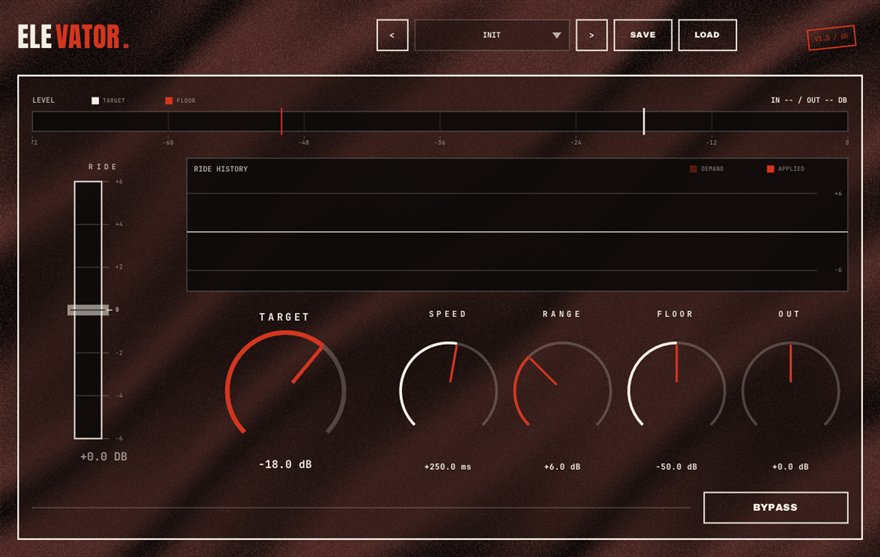Viewport: 880px width, 557px height.
Task: Click the preset dropdown arrow triangle
Action: click(x=556, y=35)
